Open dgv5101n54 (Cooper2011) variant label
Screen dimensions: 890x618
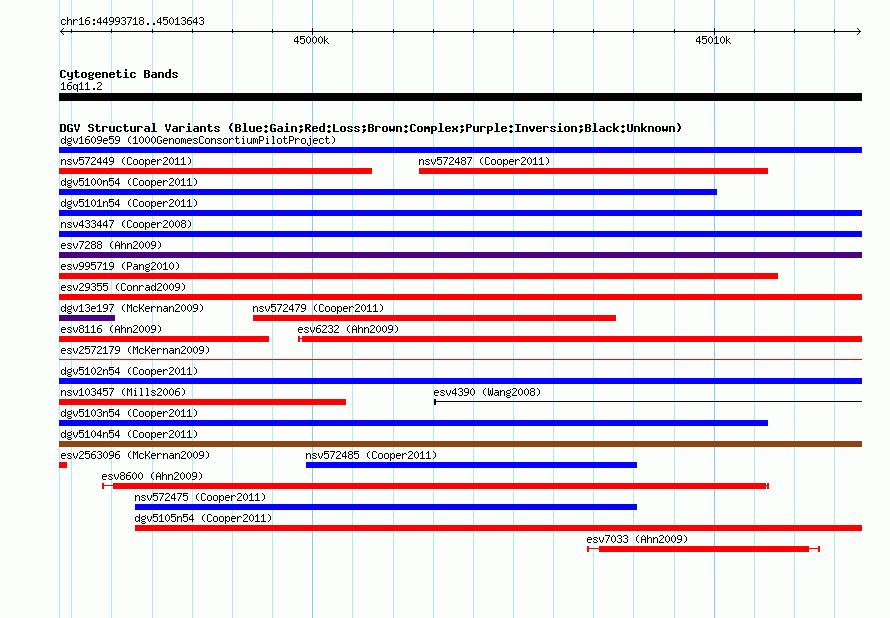coord(129,203)
